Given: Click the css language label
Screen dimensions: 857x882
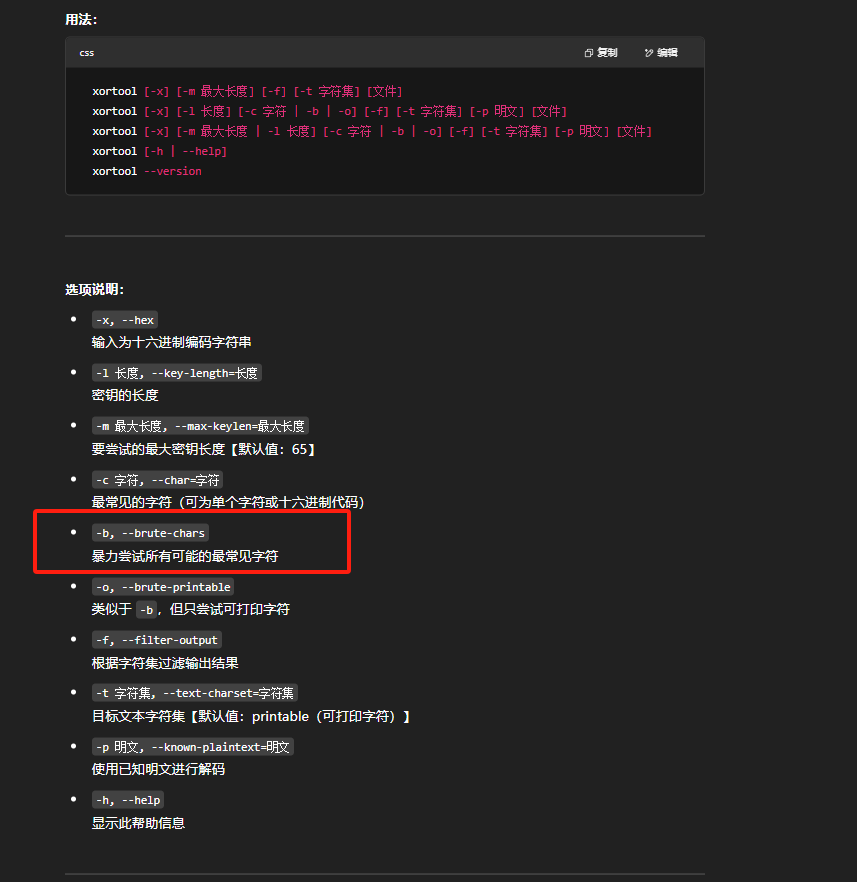Looking at the screenshot, I should pyautogui.click(x=87, y=53).
